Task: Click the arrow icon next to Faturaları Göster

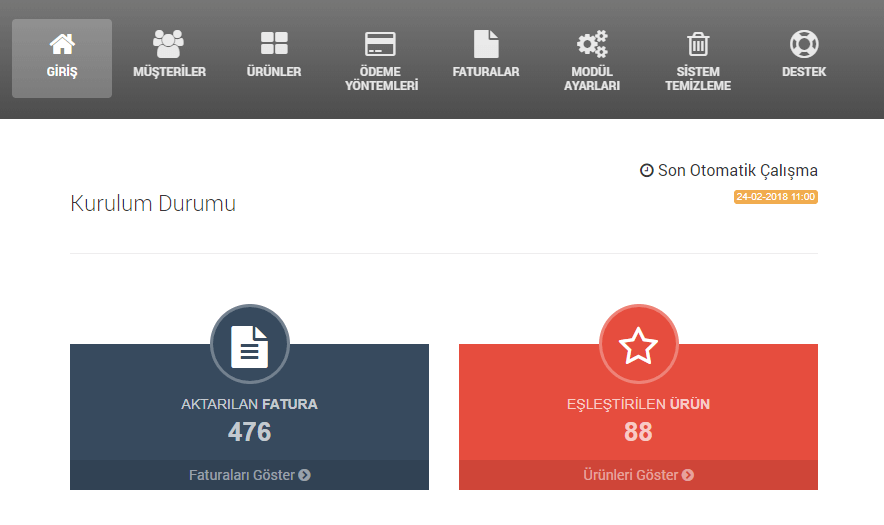Action: pyautogui.click(x=304, y=475)
